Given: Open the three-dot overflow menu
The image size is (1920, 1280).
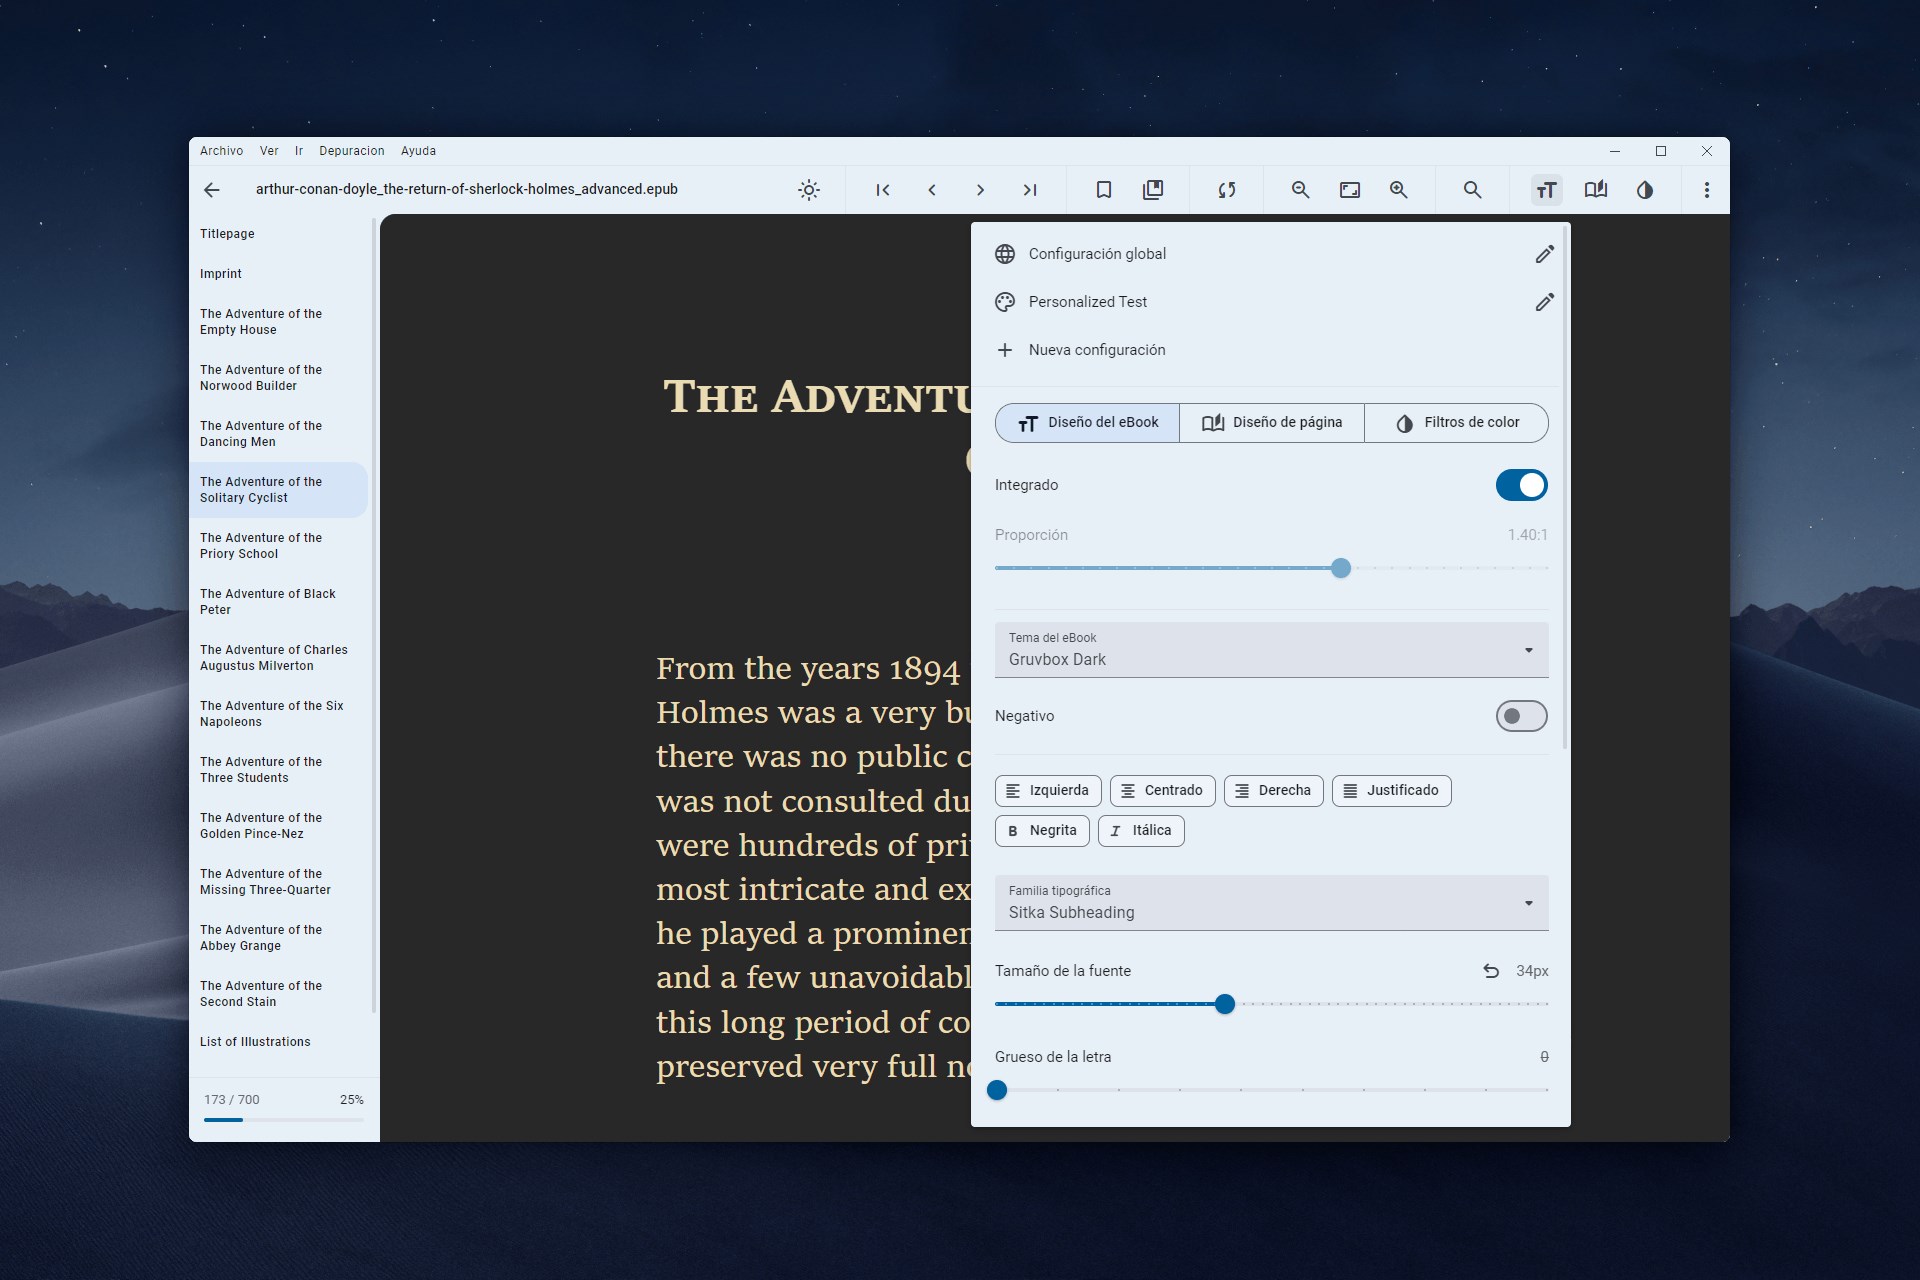Looking at the screenshot, I should (x=1706, y=190).
